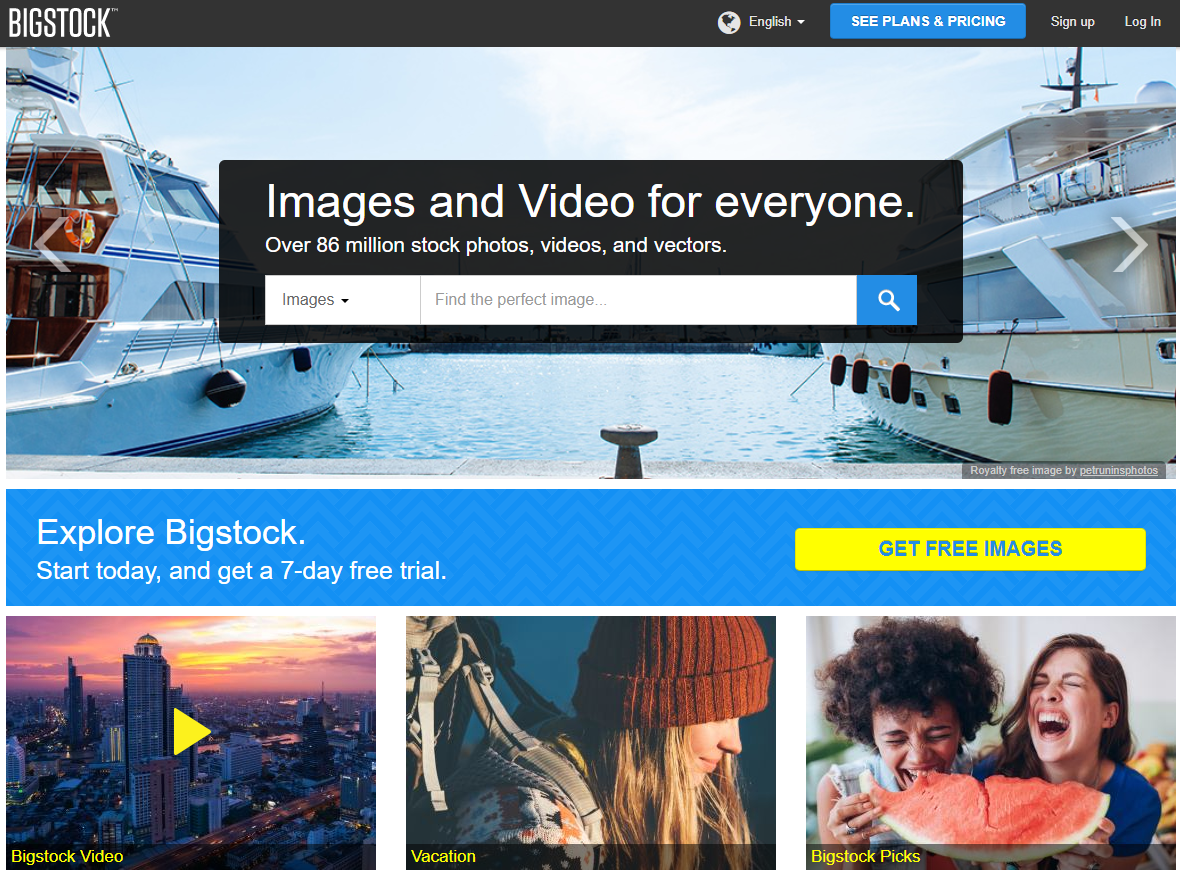The width and height of the screenshot is (1180, 876).
Task: Open the Log In link
Action: click(1142, 22)
